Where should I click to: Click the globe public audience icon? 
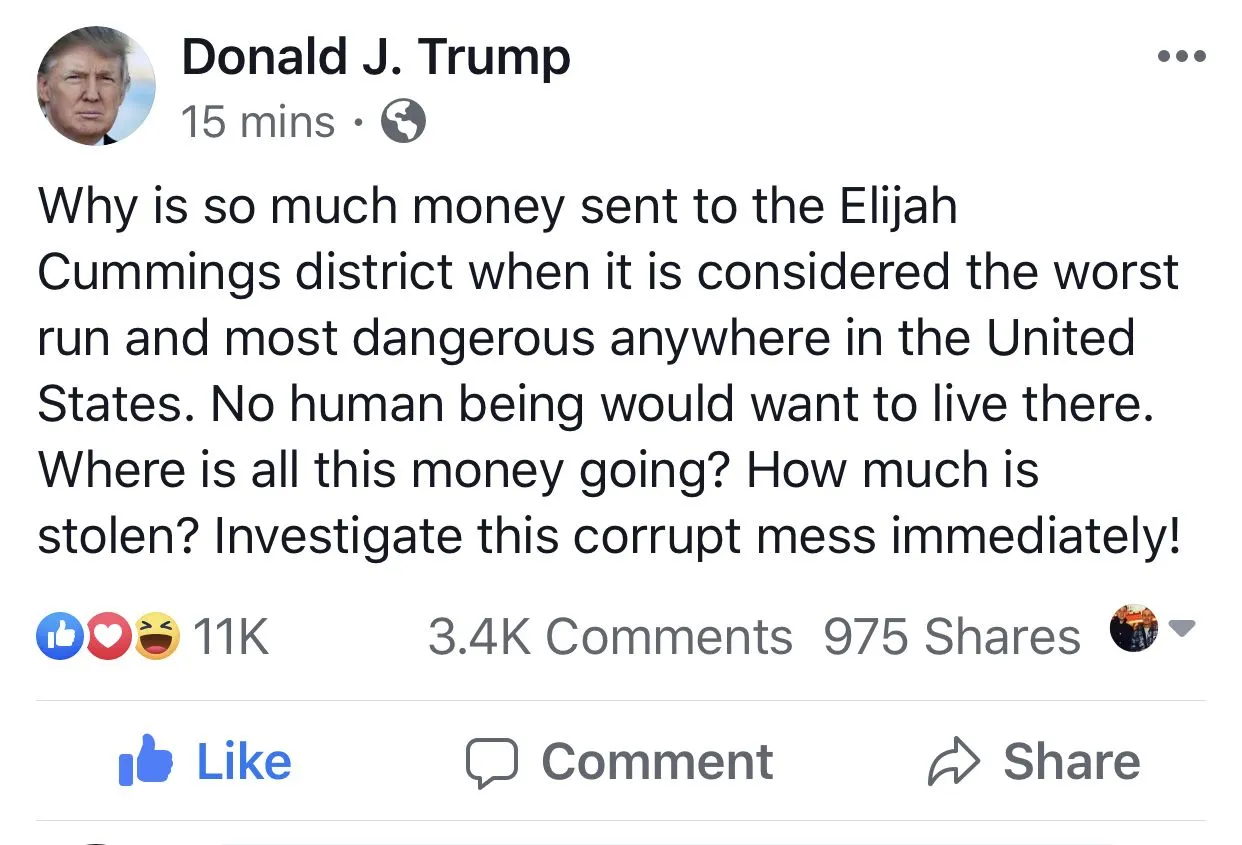[404, 123]
